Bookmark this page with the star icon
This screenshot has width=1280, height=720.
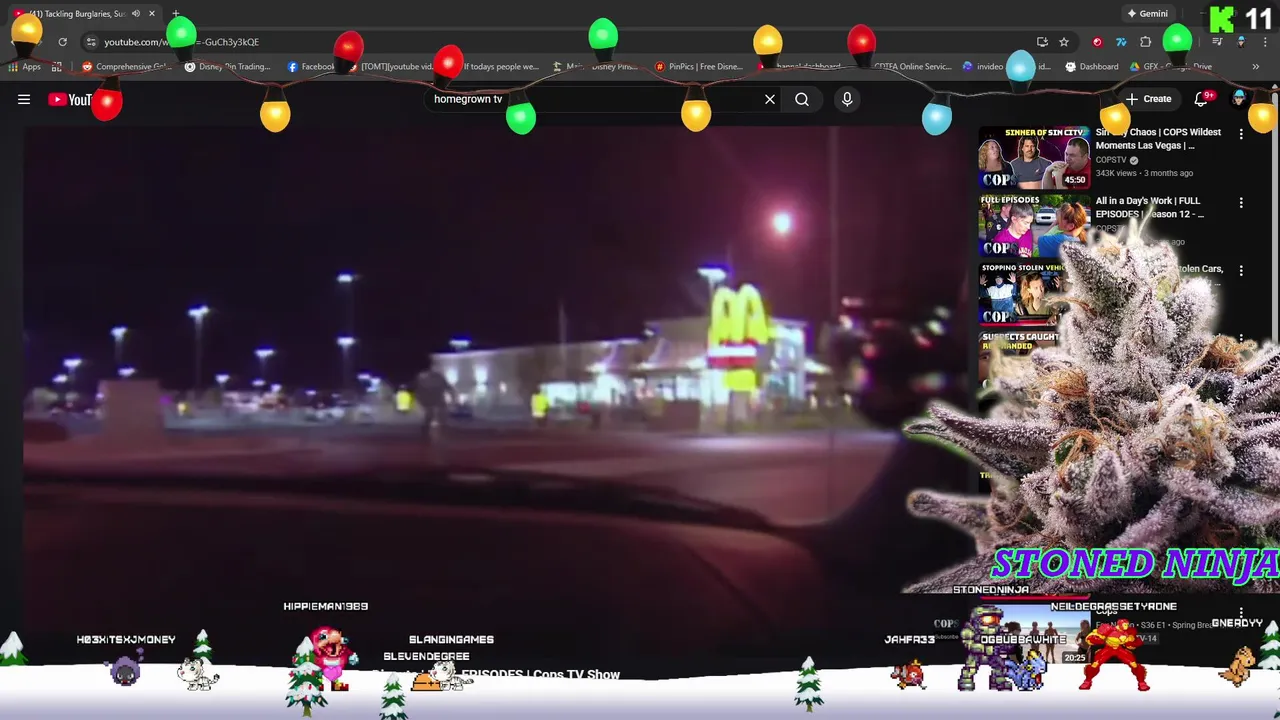[x=1064, y=42]
